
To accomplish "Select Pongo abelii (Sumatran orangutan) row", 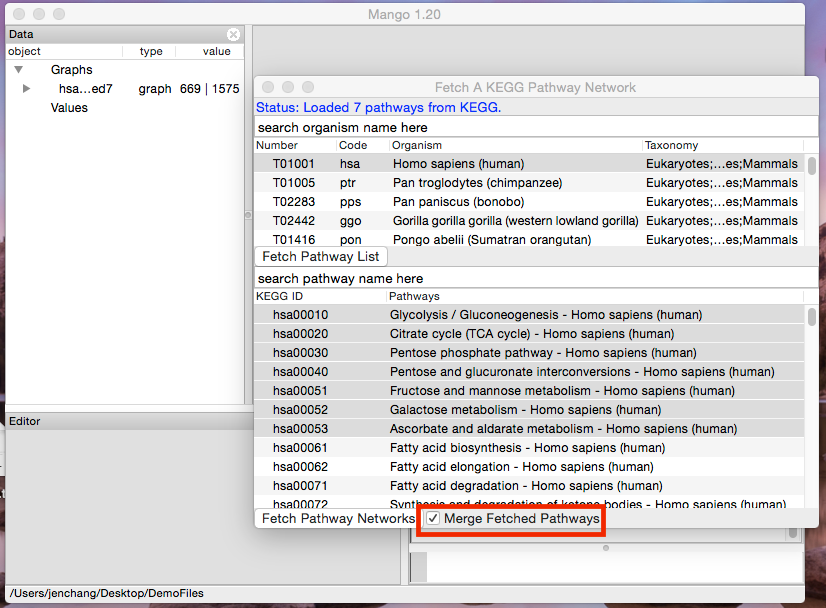I will click(x=529, y=239).
